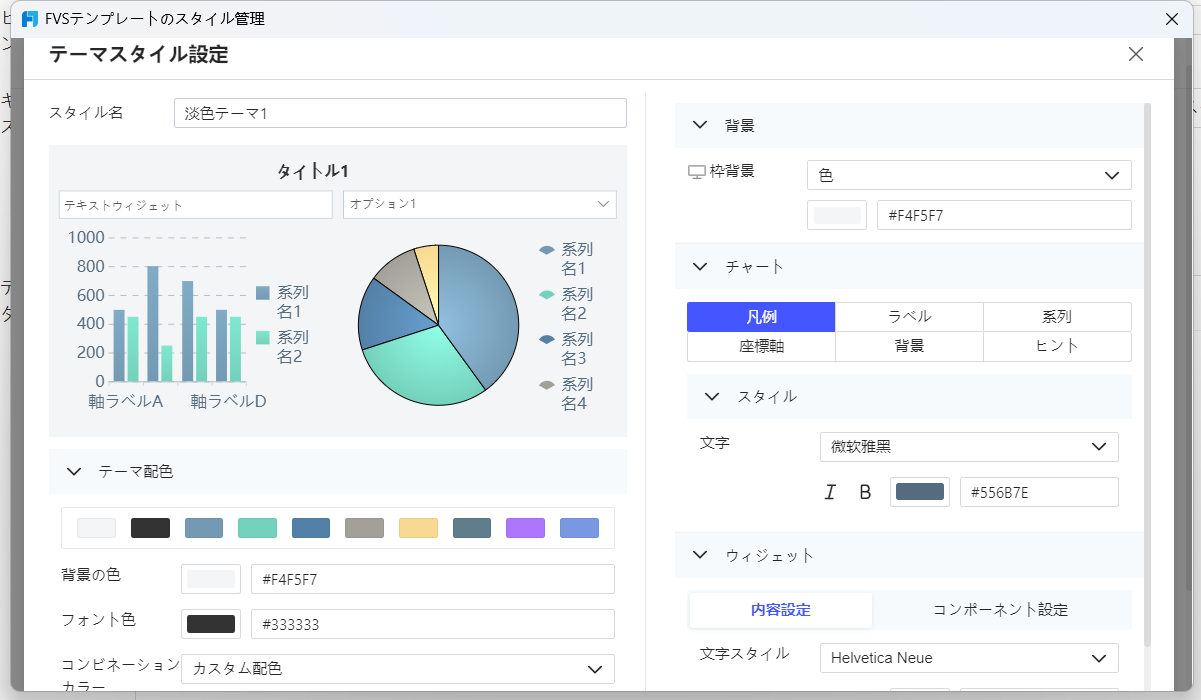Select the 背景 chart tab
This screenshot has width=1201, height=700.
pyautogui.click(x=909, y=346)
